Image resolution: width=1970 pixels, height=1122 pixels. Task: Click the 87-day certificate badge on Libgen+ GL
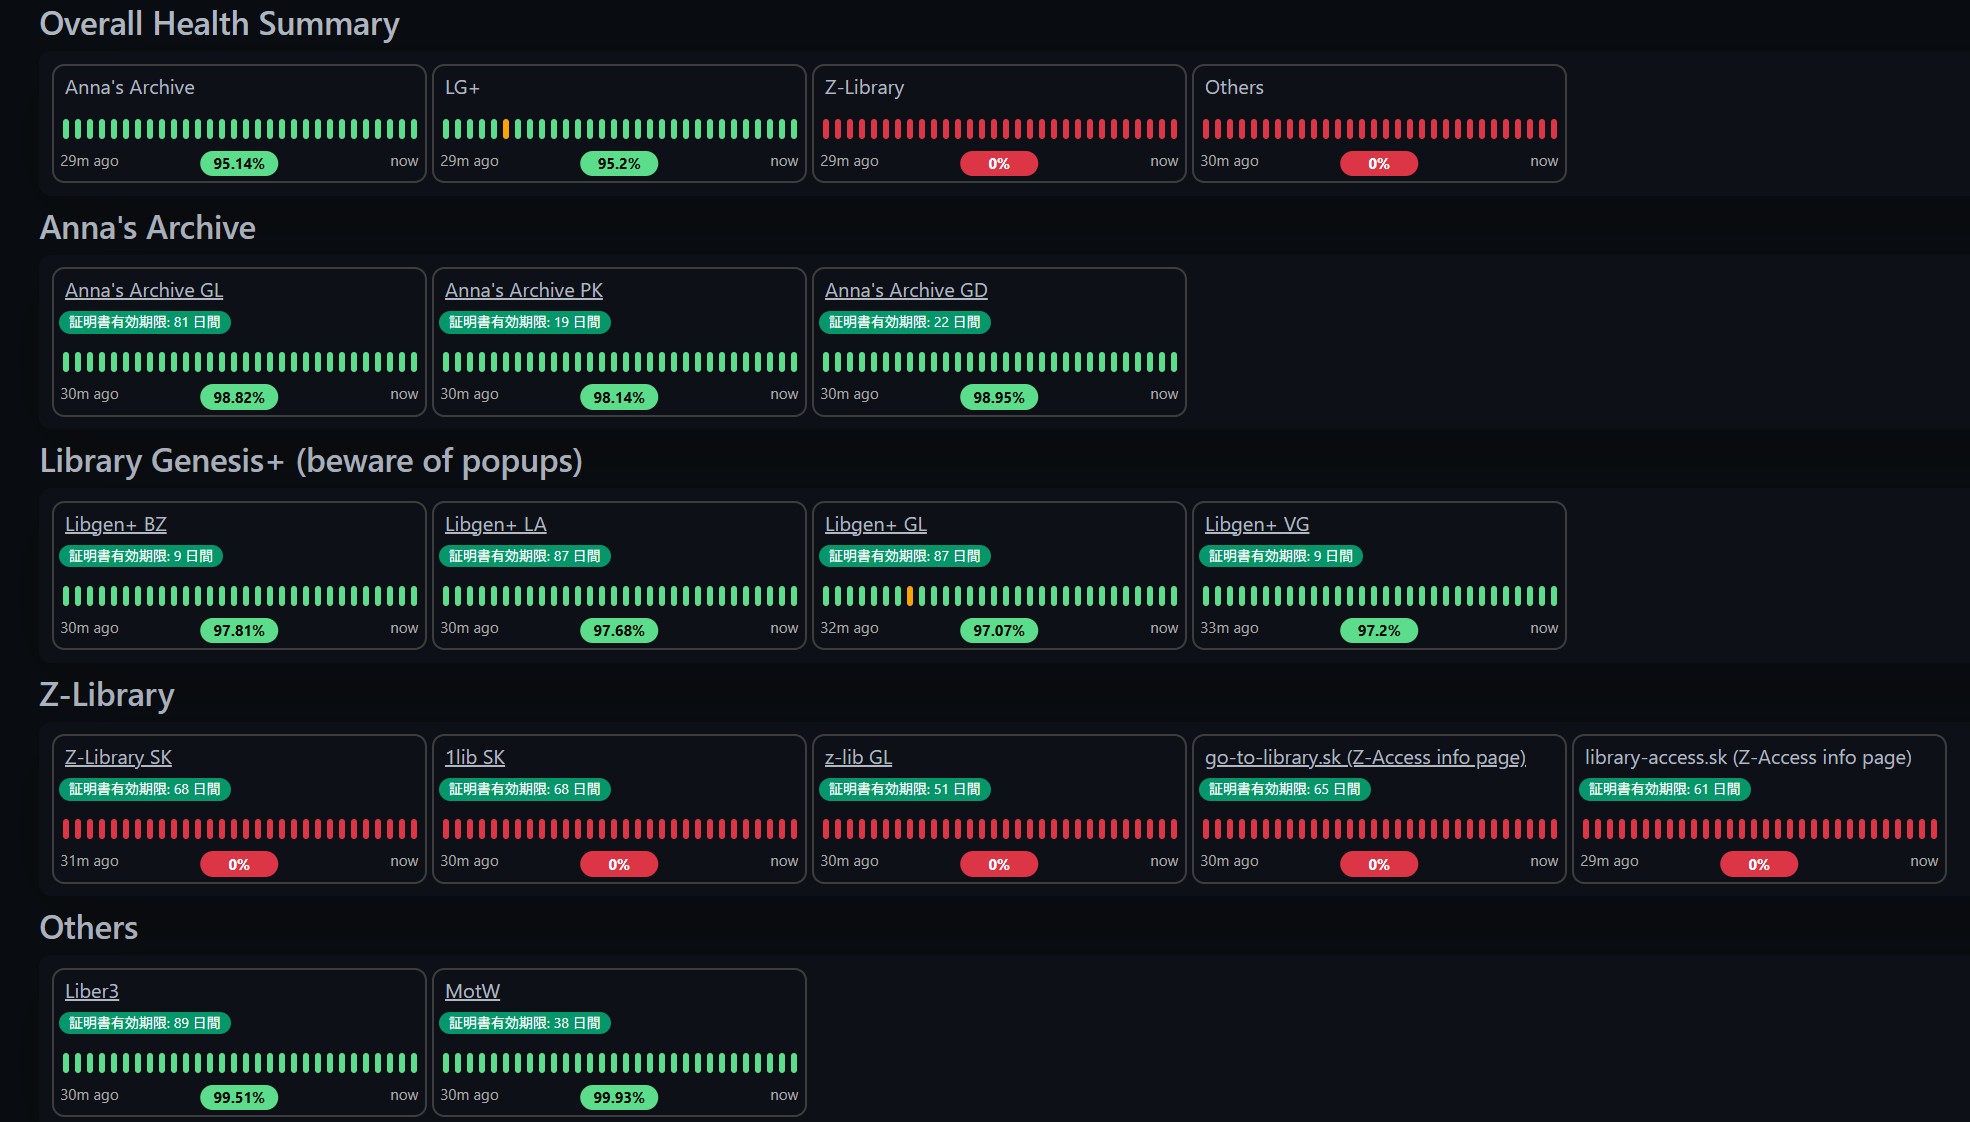point(905,556)
